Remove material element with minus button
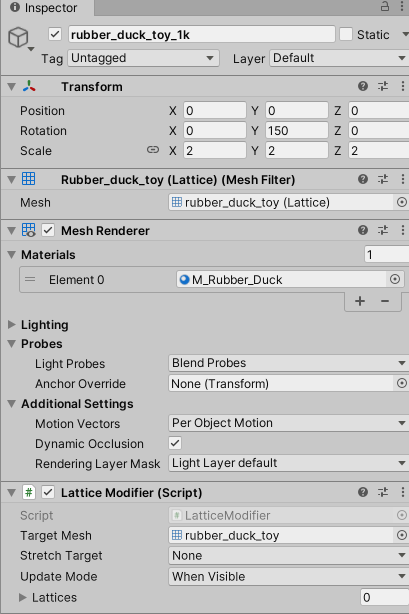The height and width of the screenshot is (614, 409). click(385, 301)
